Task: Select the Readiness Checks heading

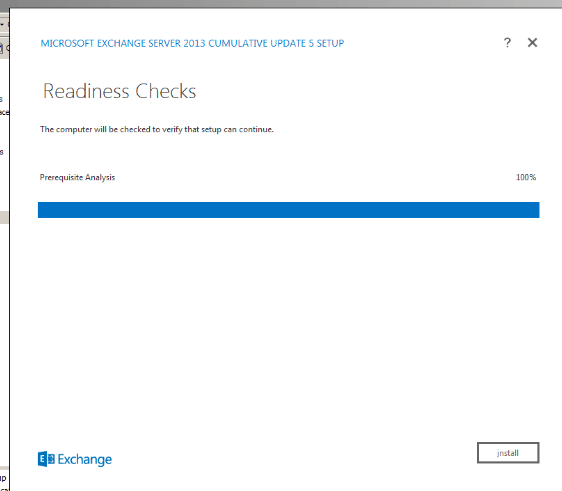Action: click(x=120, y=91)
